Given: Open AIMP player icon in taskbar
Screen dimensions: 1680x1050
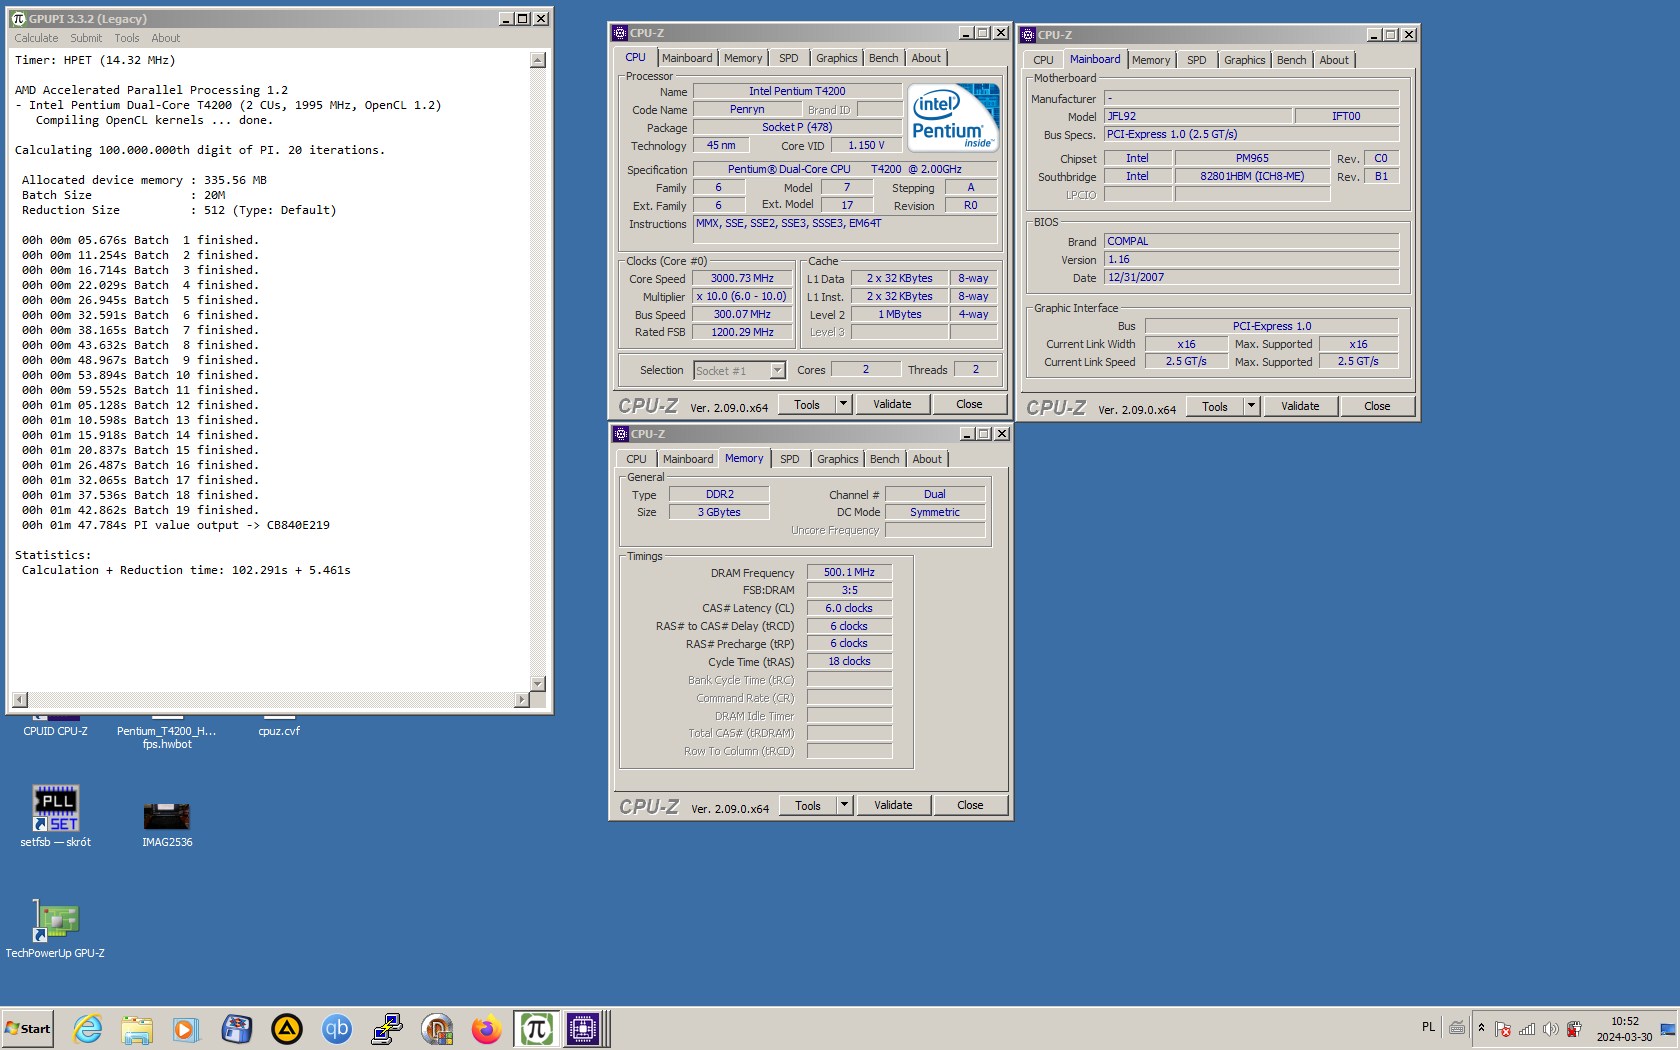Looking at the screenshot, I should coord(287,1028).
